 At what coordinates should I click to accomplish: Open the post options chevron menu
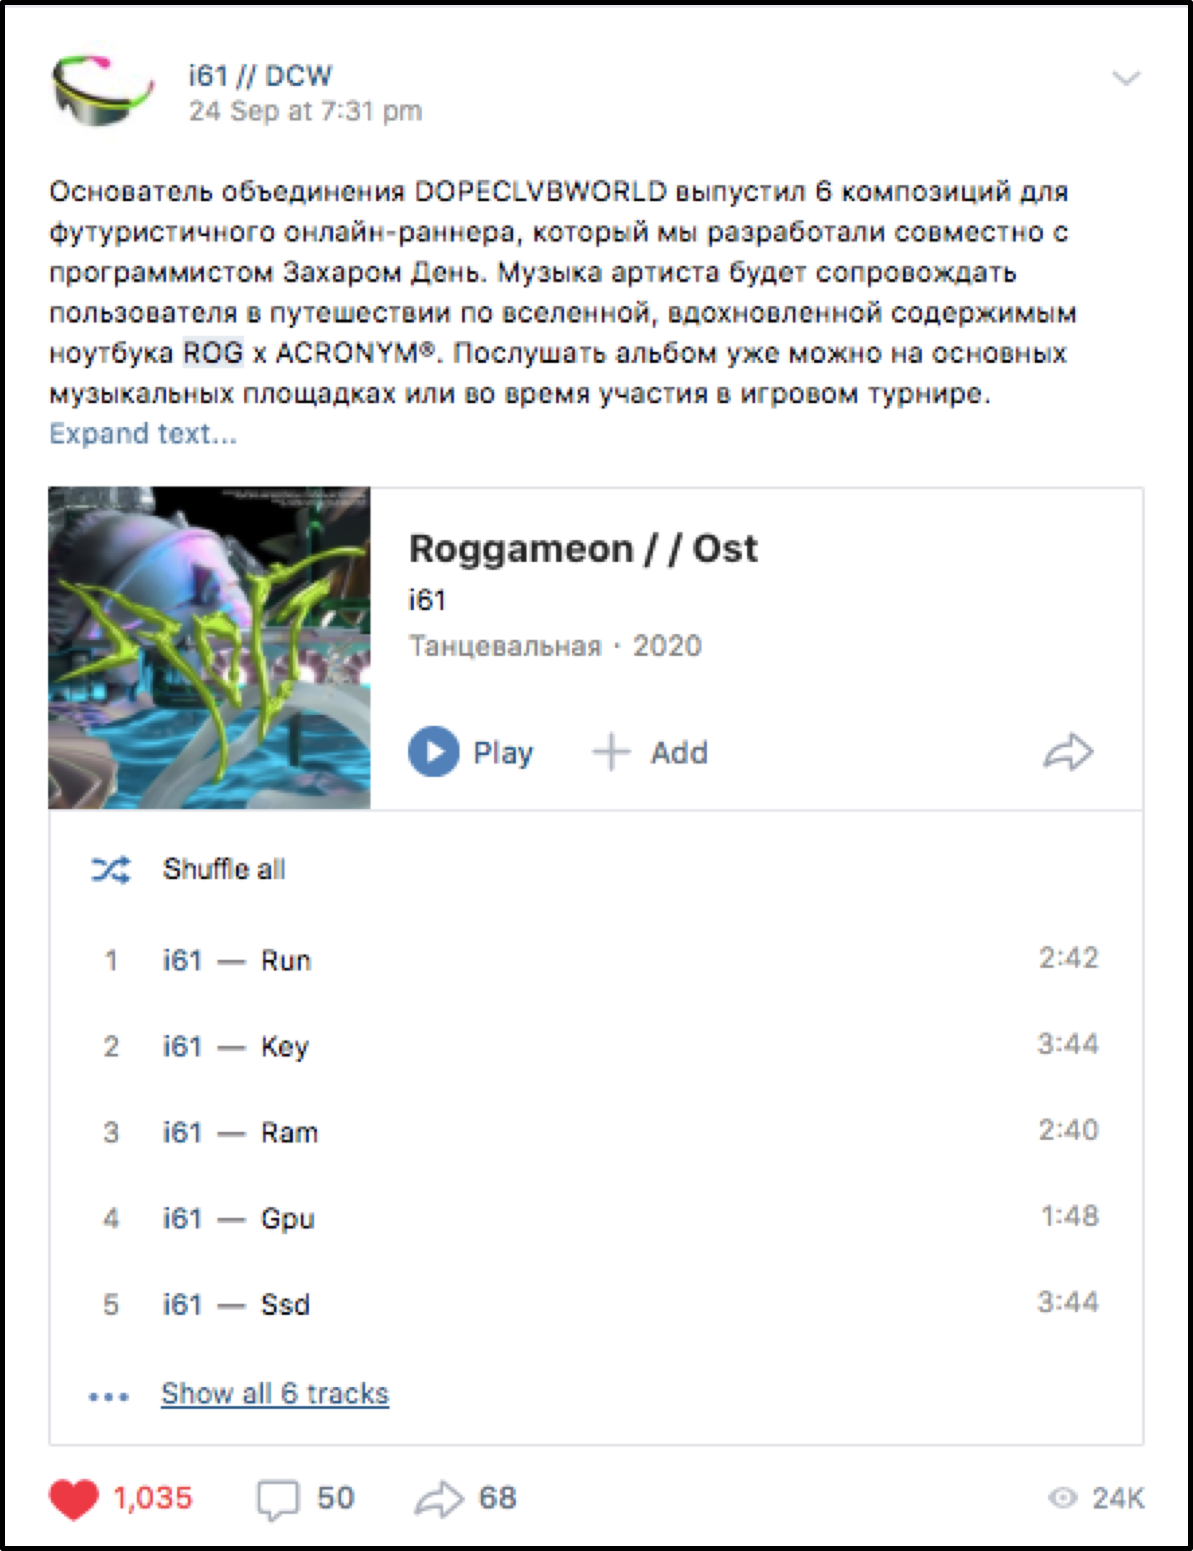click(x=1126, y=78)
